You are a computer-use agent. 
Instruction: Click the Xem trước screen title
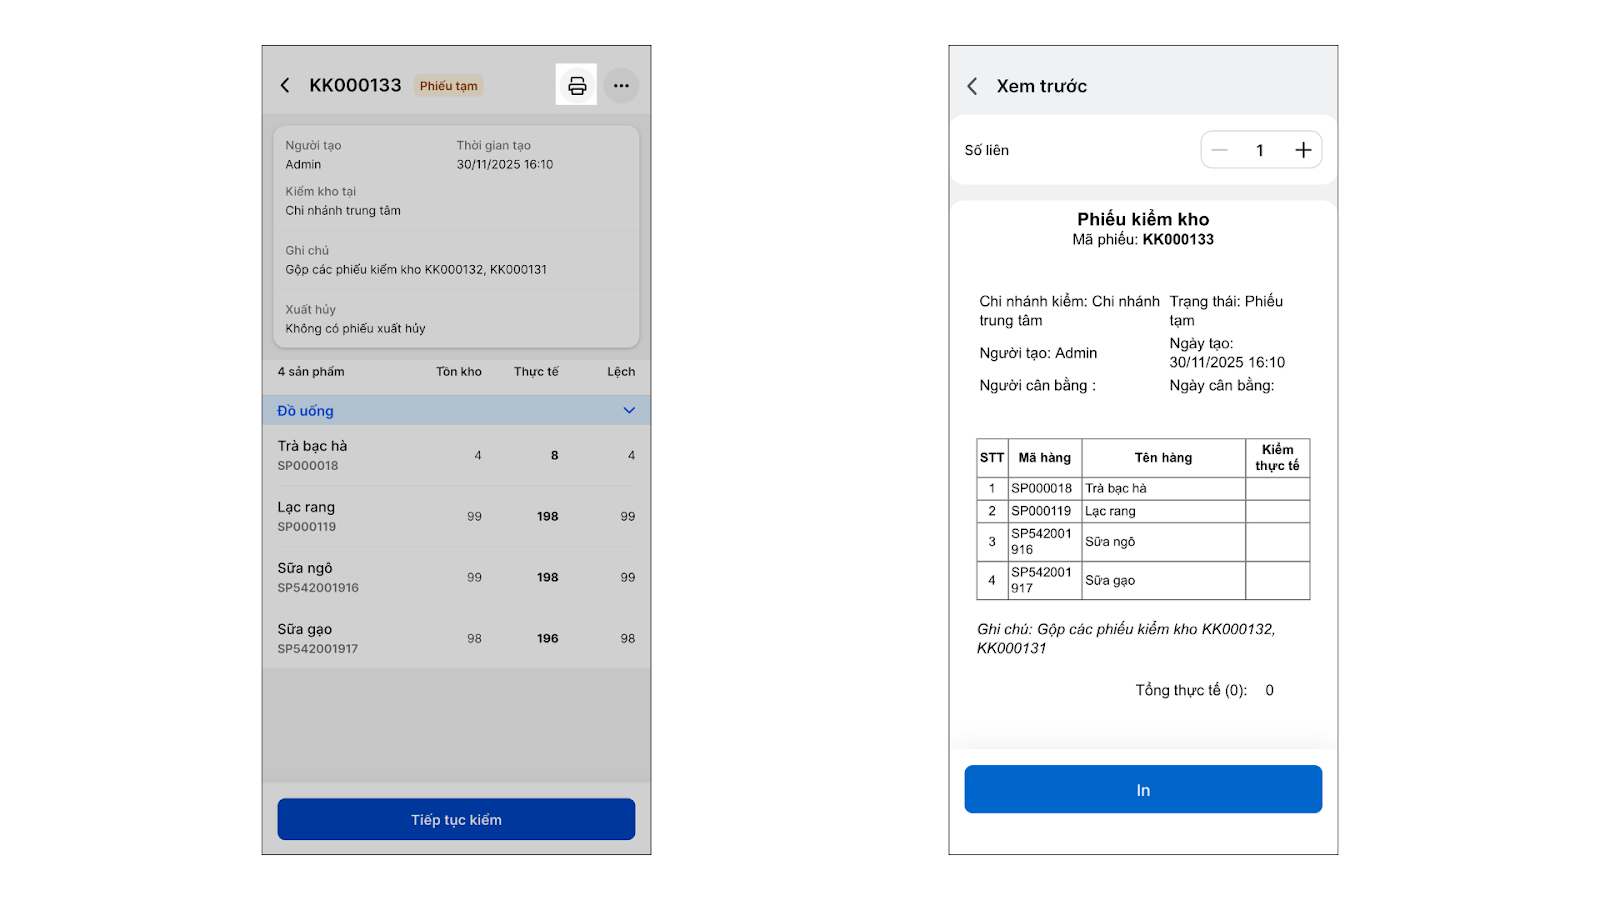point(1041,86)
